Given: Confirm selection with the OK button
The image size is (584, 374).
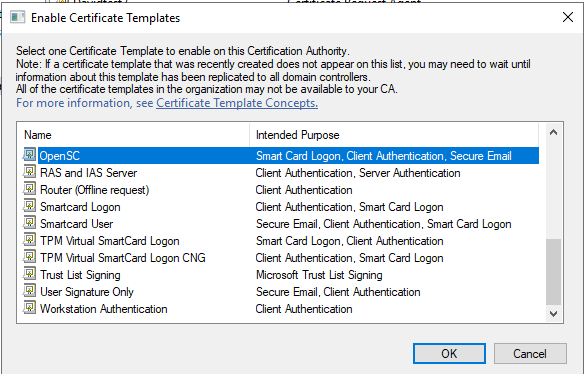Looking at the screenshot, I should tap(449, 353).
